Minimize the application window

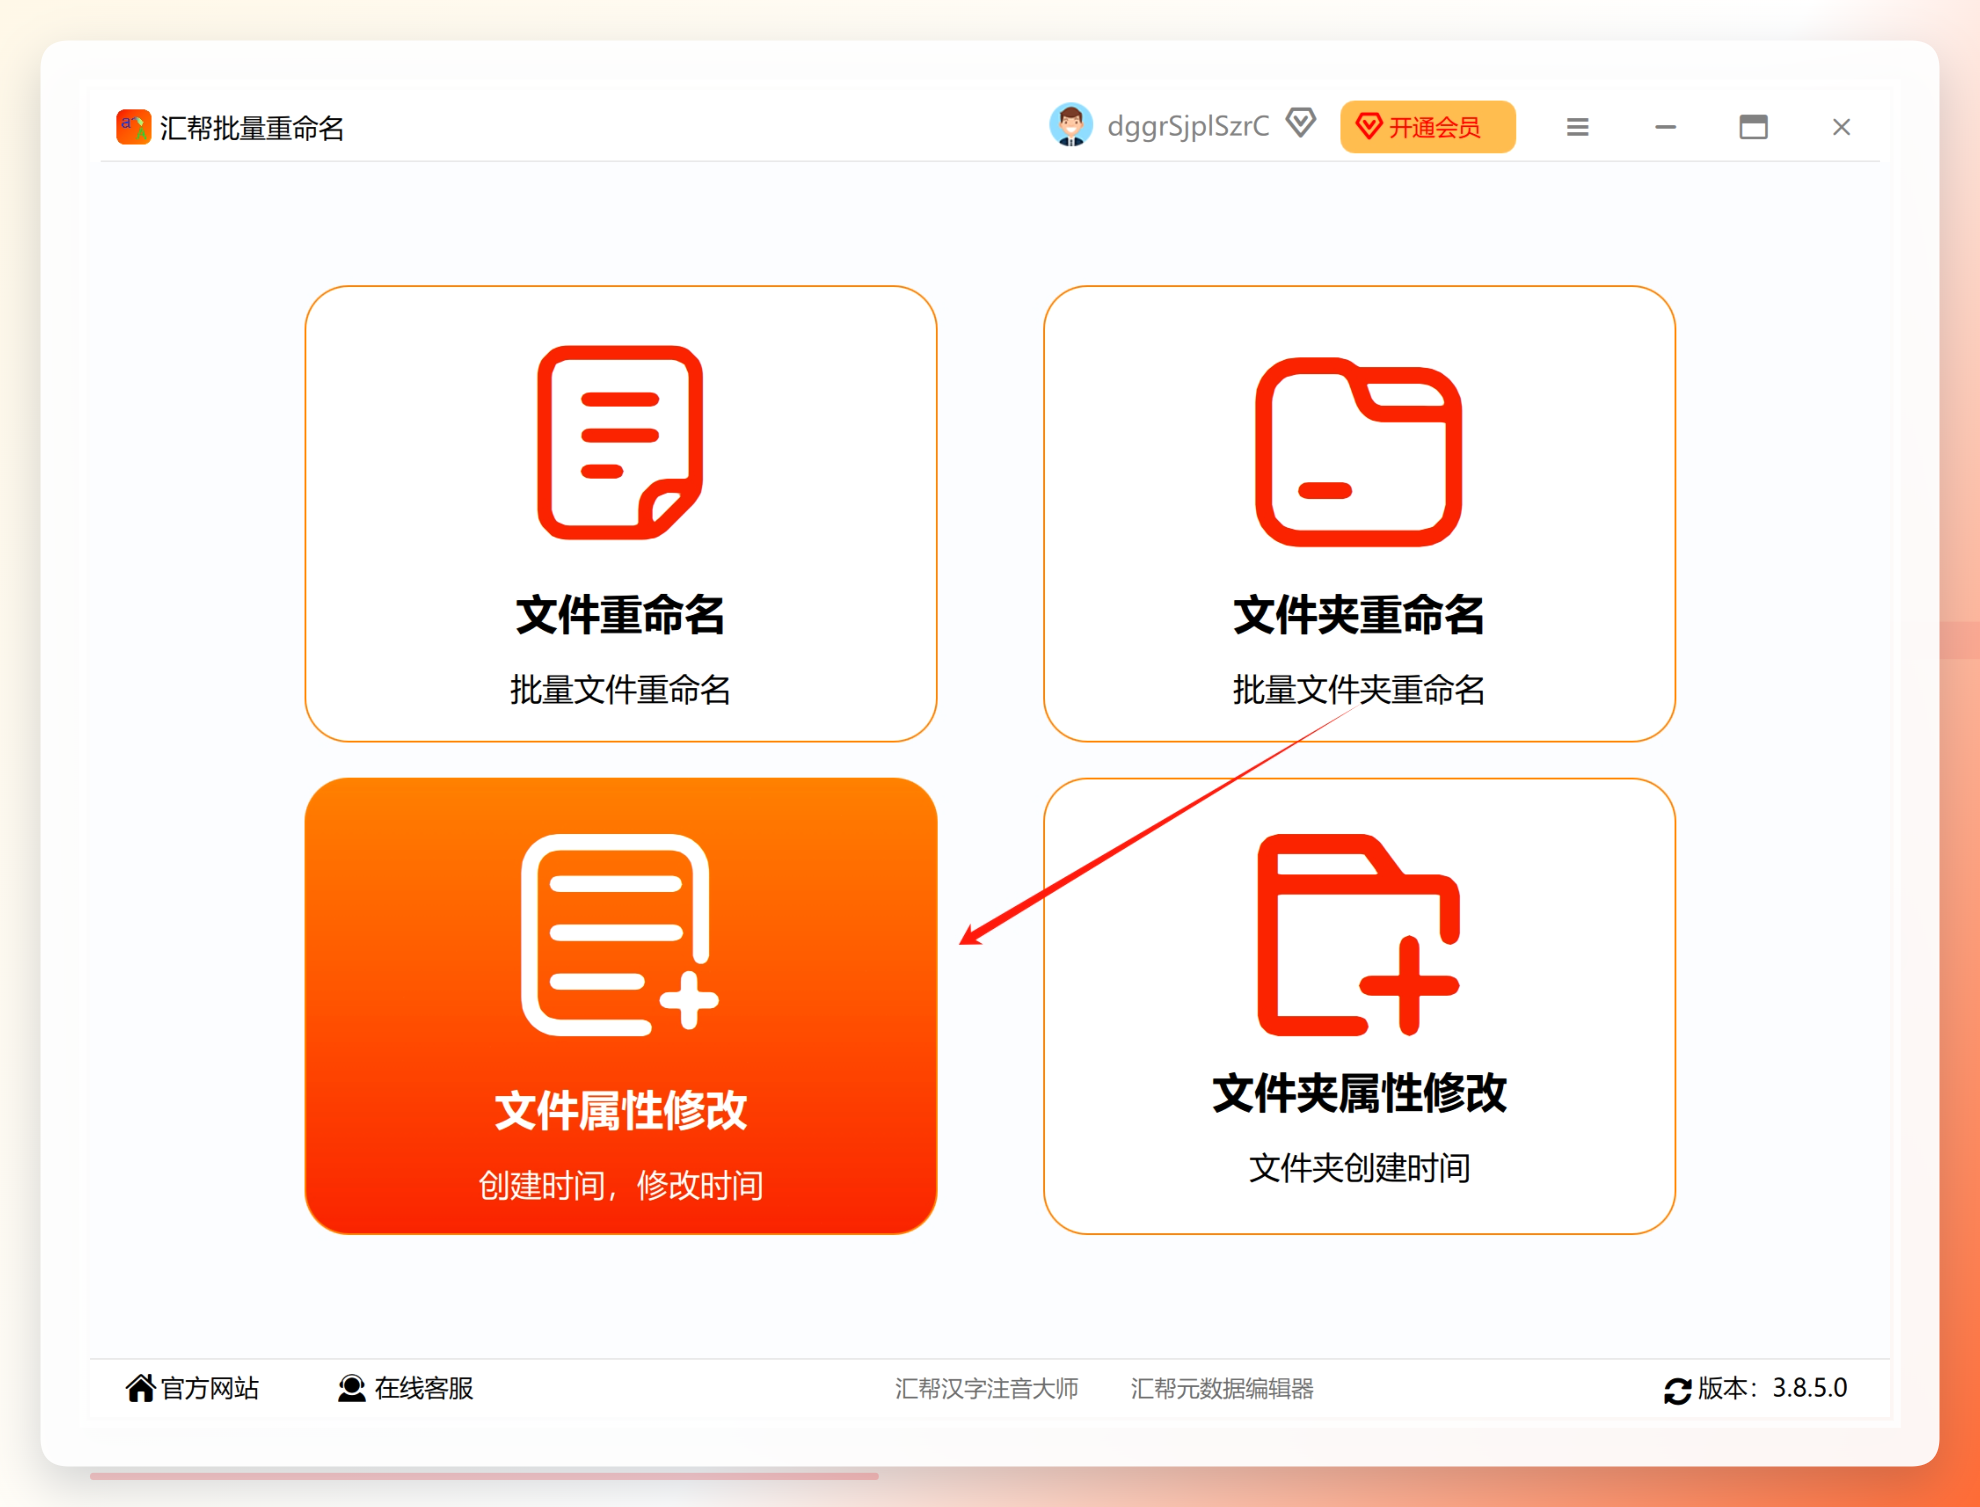(1665, 127)
